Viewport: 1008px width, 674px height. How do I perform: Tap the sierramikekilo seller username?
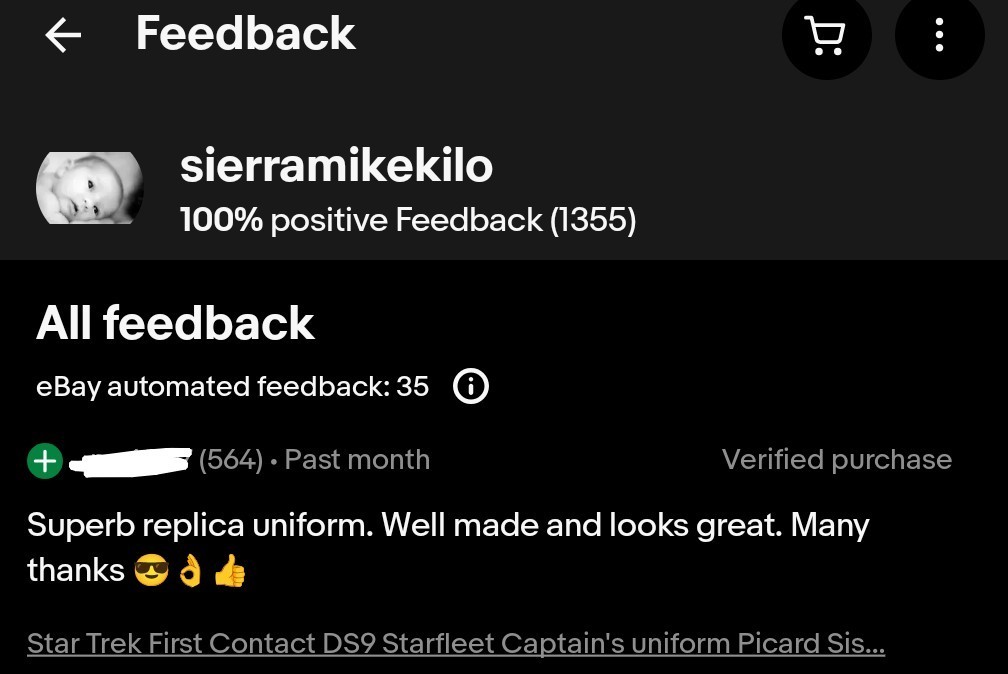tap(336, 166)
